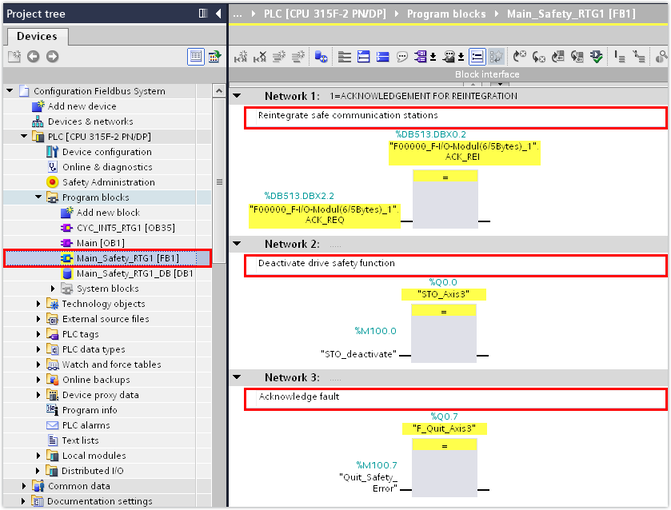
Task: Open Online & diagnostics
Action: (107, 167)
